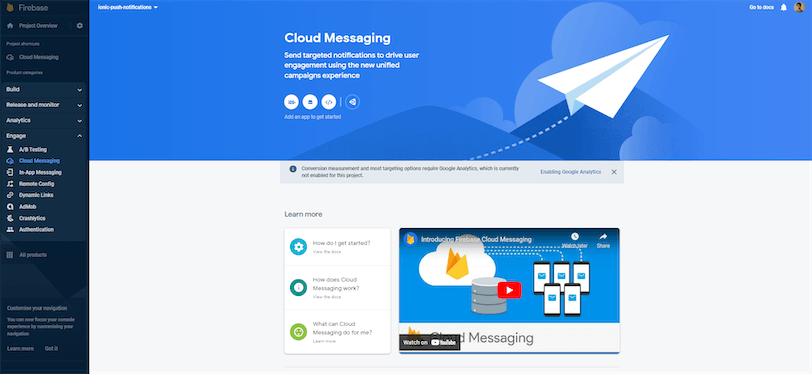The image size is (812, 374).
Task: Open What can Cloud Messaging do card
Action: click(337, 332)
